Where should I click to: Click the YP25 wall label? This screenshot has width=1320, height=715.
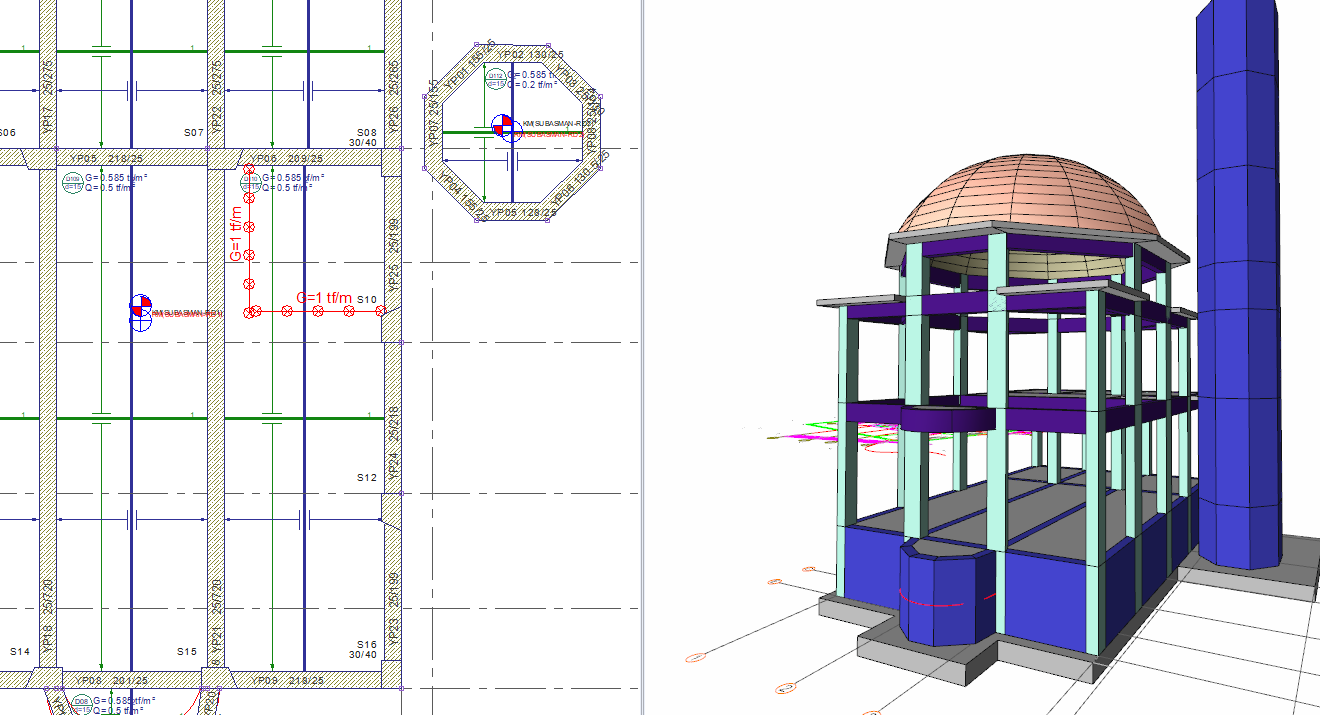pyautogui.click(x=393, y=277)
